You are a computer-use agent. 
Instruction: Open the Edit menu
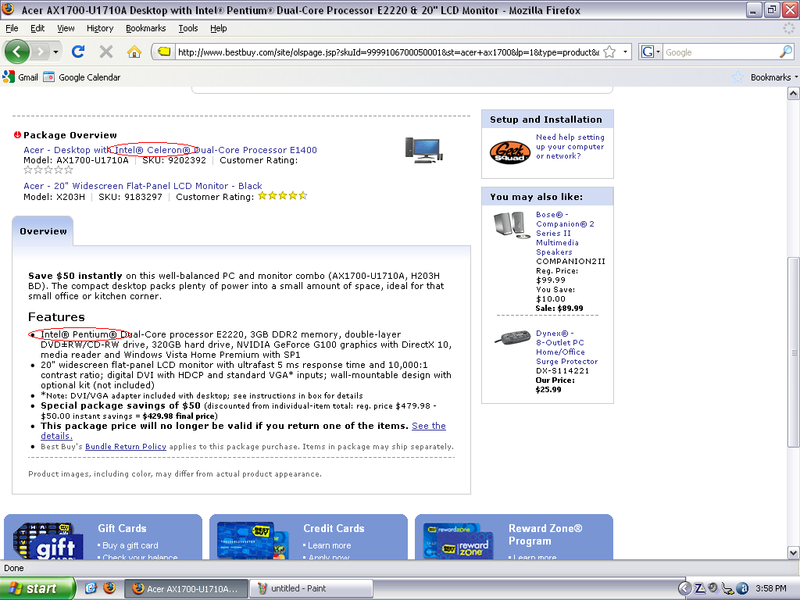37,29
